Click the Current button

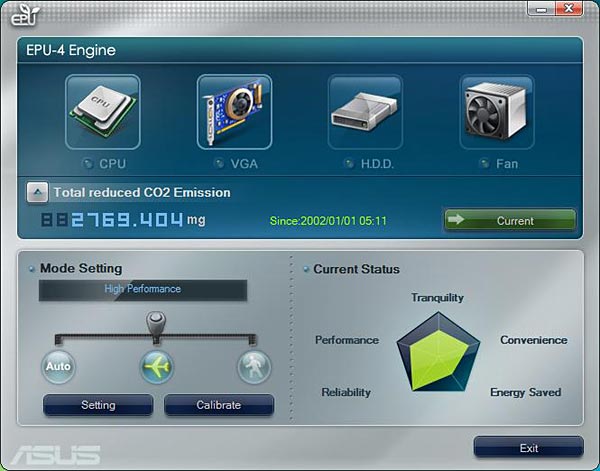click(510, 220)
